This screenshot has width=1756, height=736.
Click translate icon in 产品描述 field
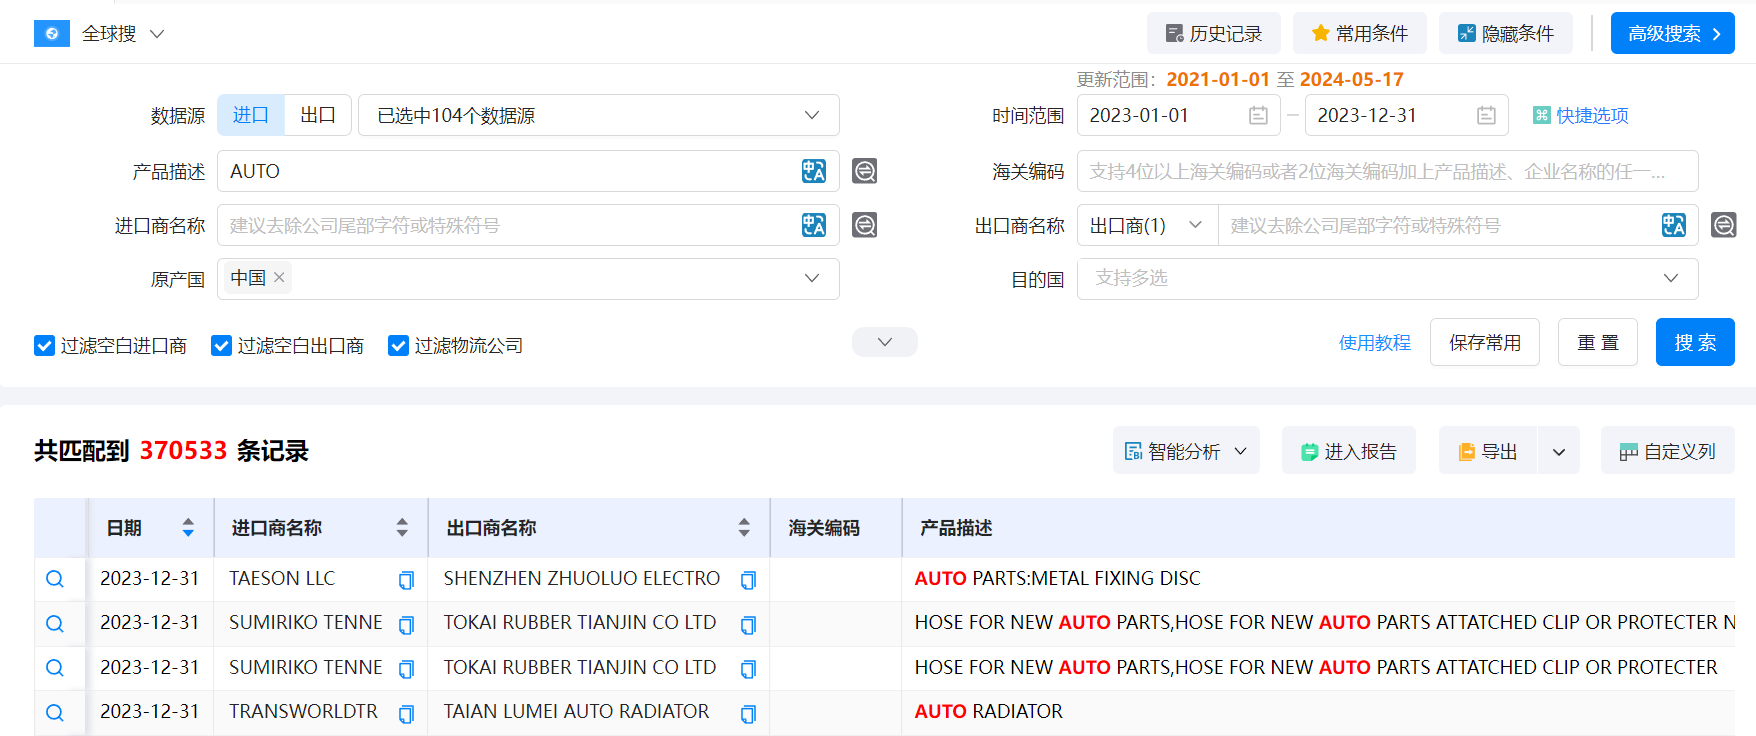pyautogui.click(x=814, y=171)
